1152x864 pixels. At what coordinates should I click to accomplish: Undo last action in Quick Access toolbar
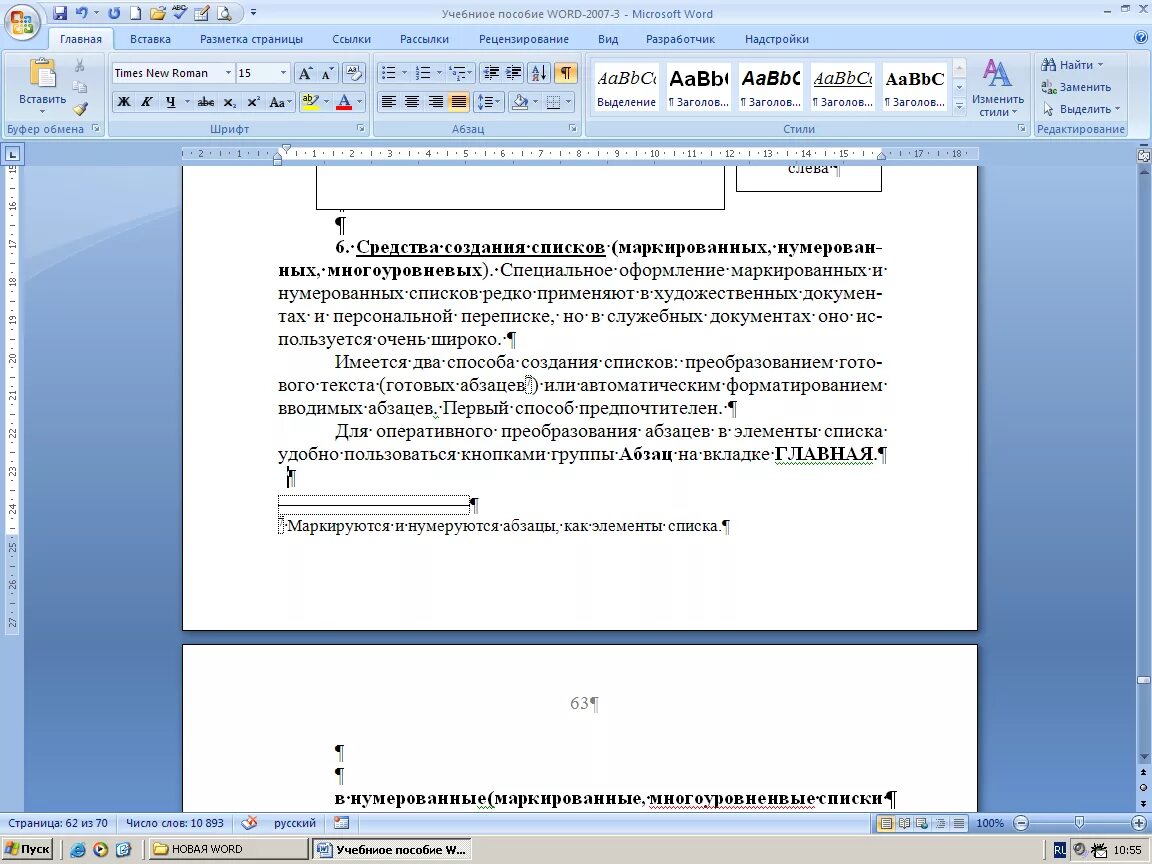click(82, 13)
